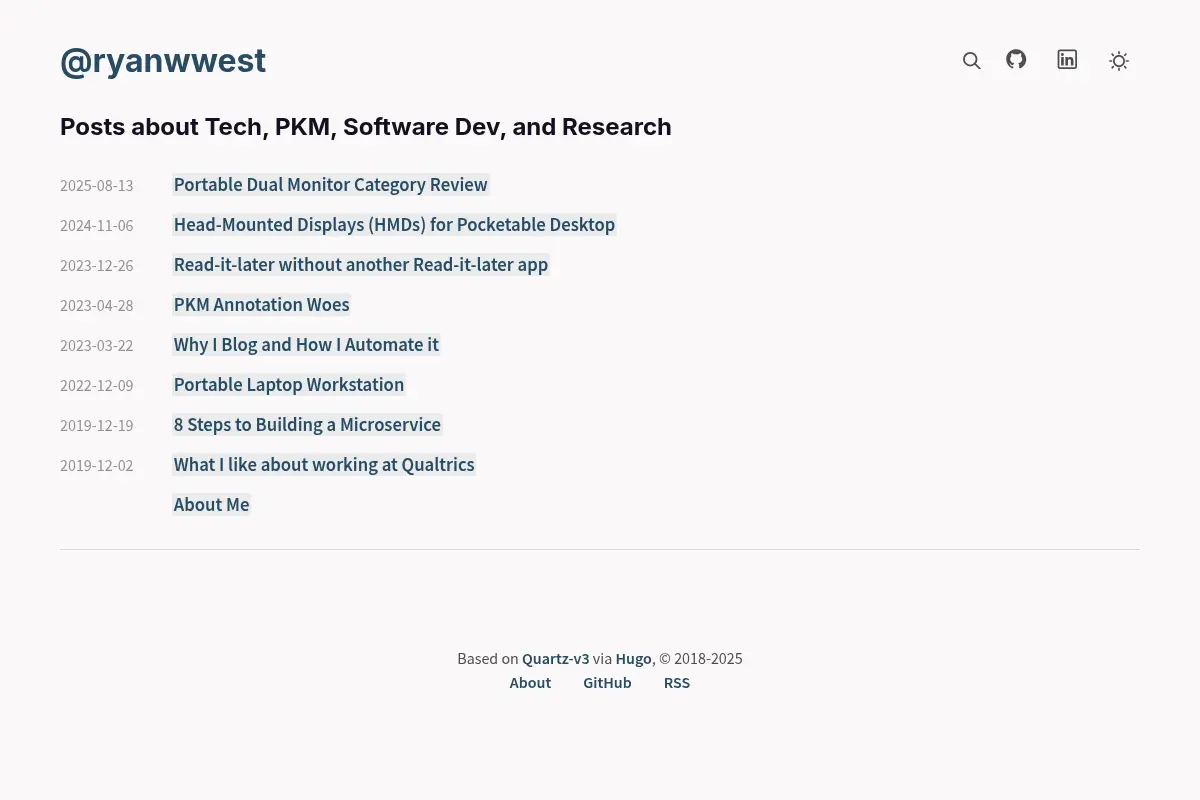Read the Head-Mounted Displays (HMDs) post
The height and width of the screenshot is (800, 1200).
tap(394, 225)
